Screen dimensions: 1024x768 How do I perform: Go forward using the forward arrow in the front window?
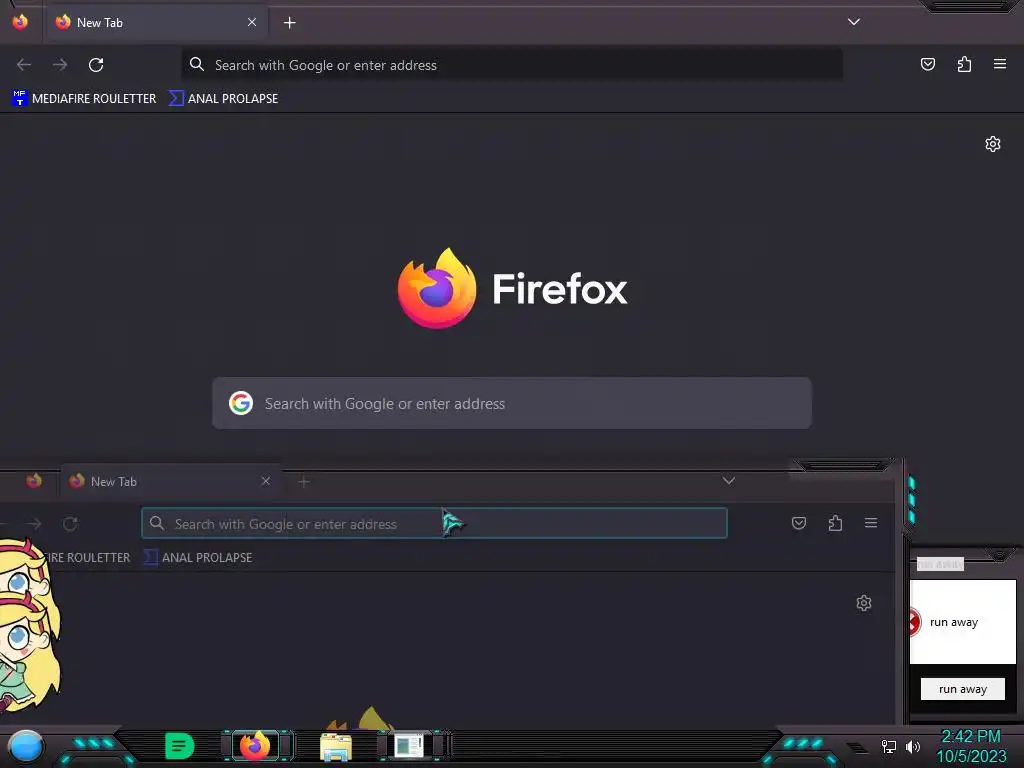click(60, 65)
